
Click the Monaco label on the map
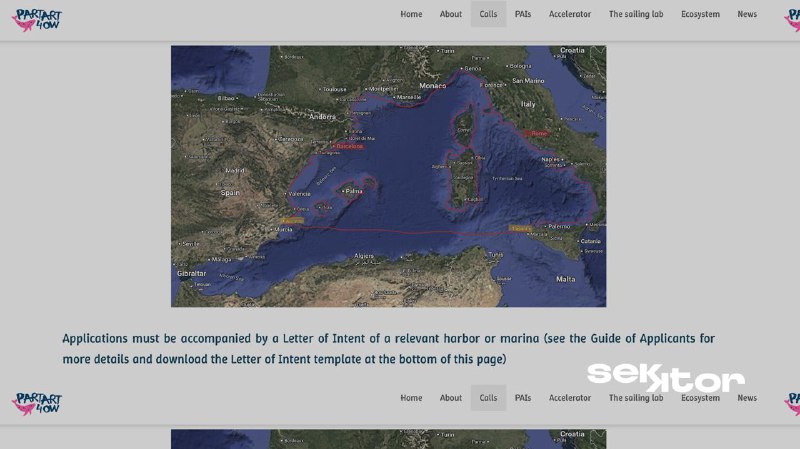pos(432,86)
